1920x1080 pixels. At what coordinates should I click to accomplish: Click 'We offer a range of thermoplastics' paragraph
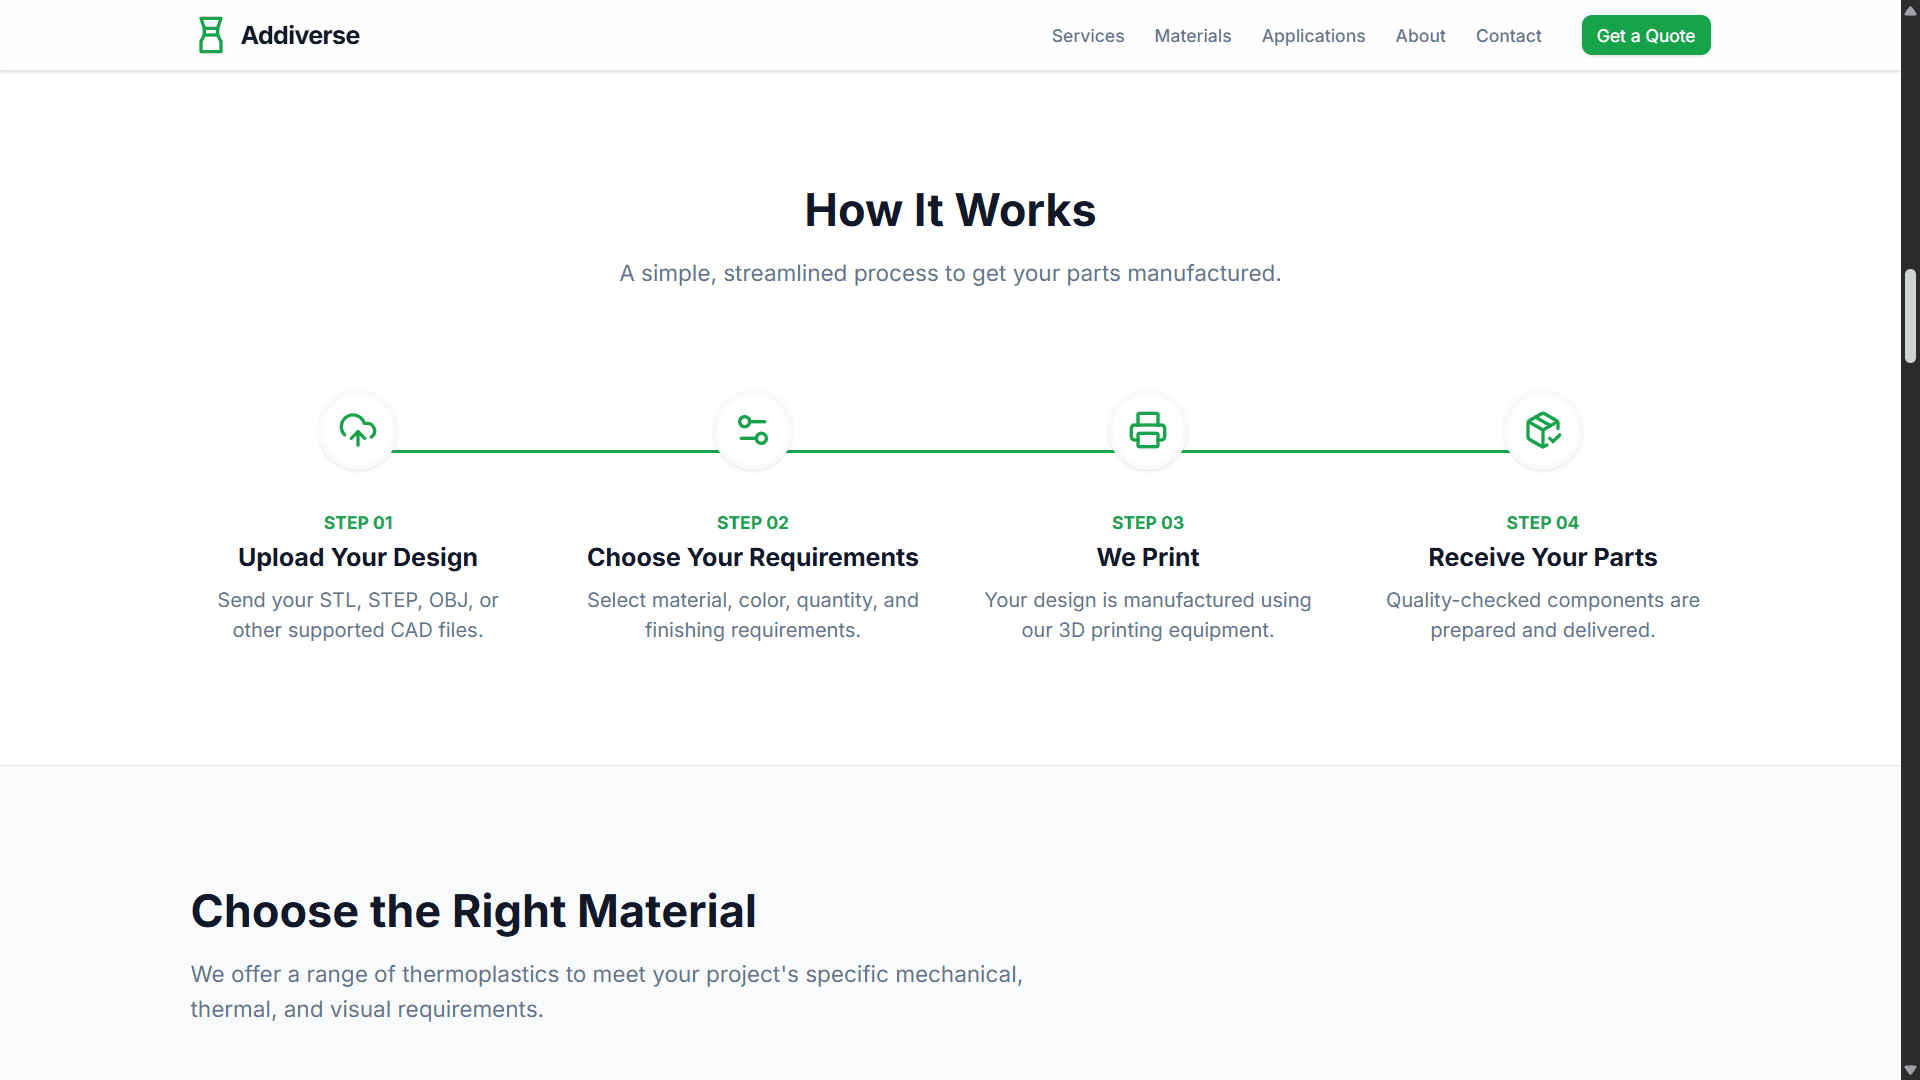tap(607, 991)
